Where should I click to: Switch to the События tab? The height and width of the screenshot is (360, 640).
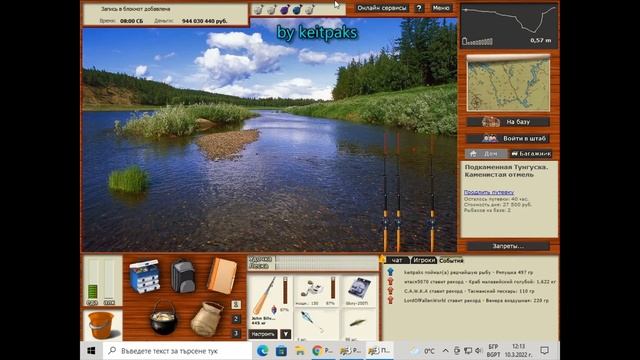pos(451,260)
